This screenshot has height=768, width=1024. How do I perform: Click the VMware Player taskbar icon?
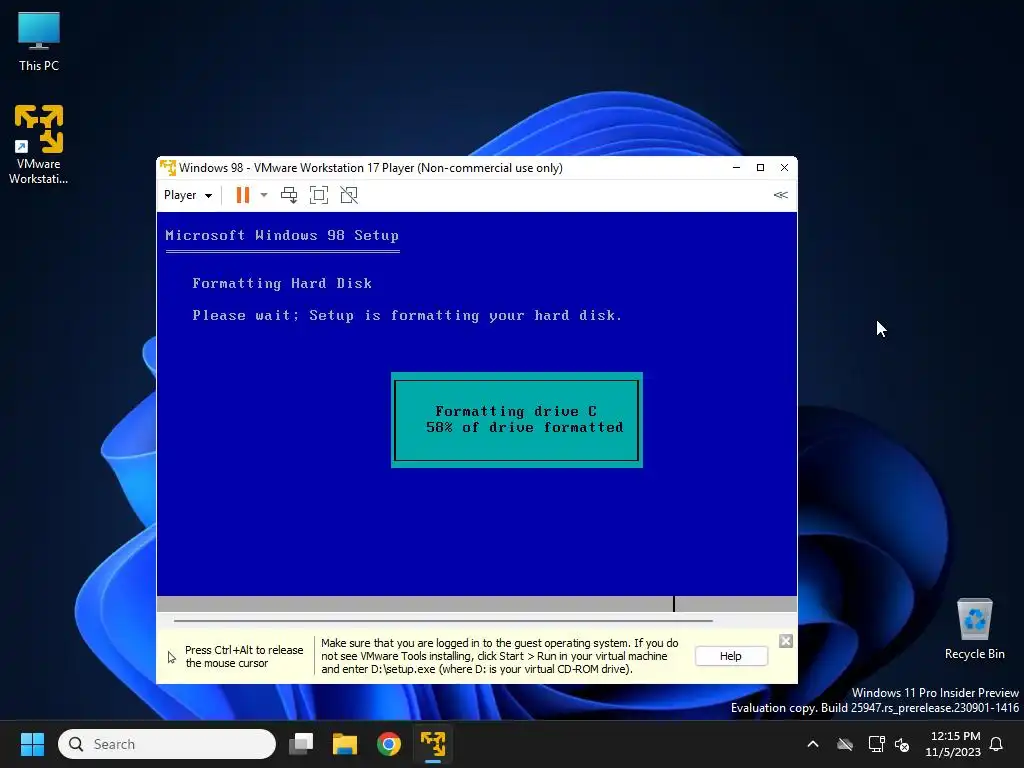[432, 744]
